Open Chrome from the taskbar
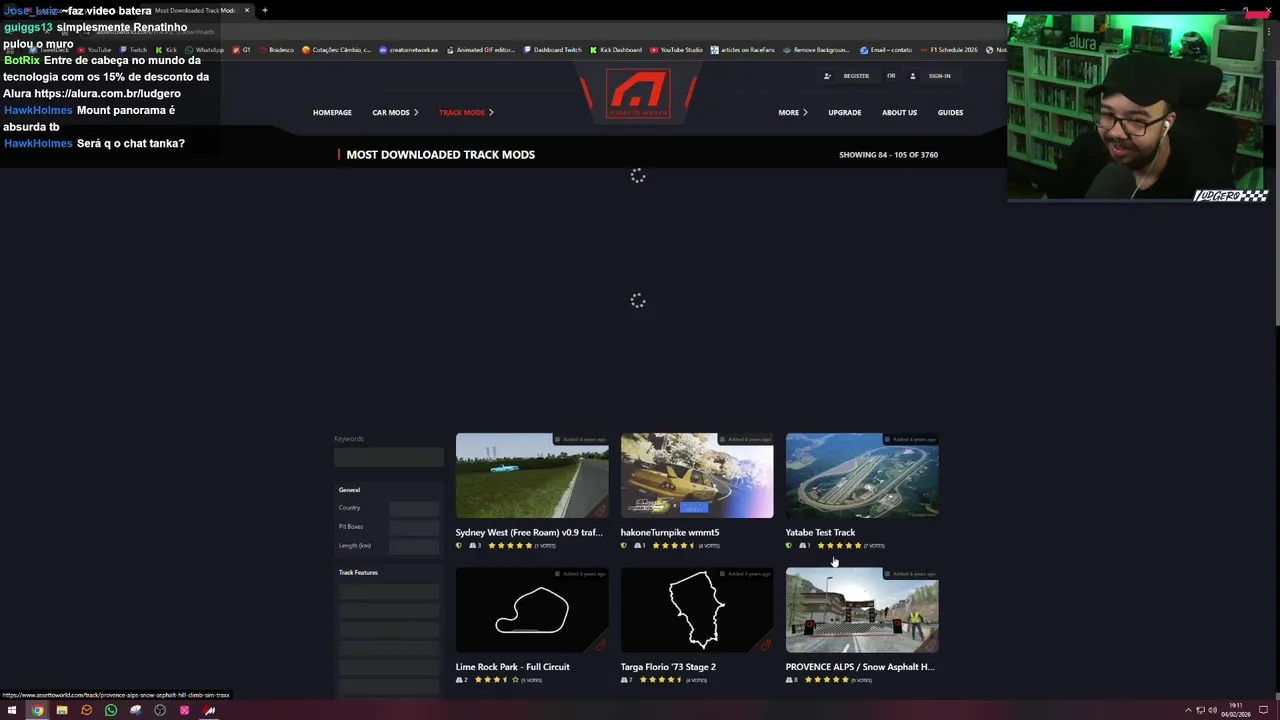Viewport: 1280px width, 720px height. [37, 710]
